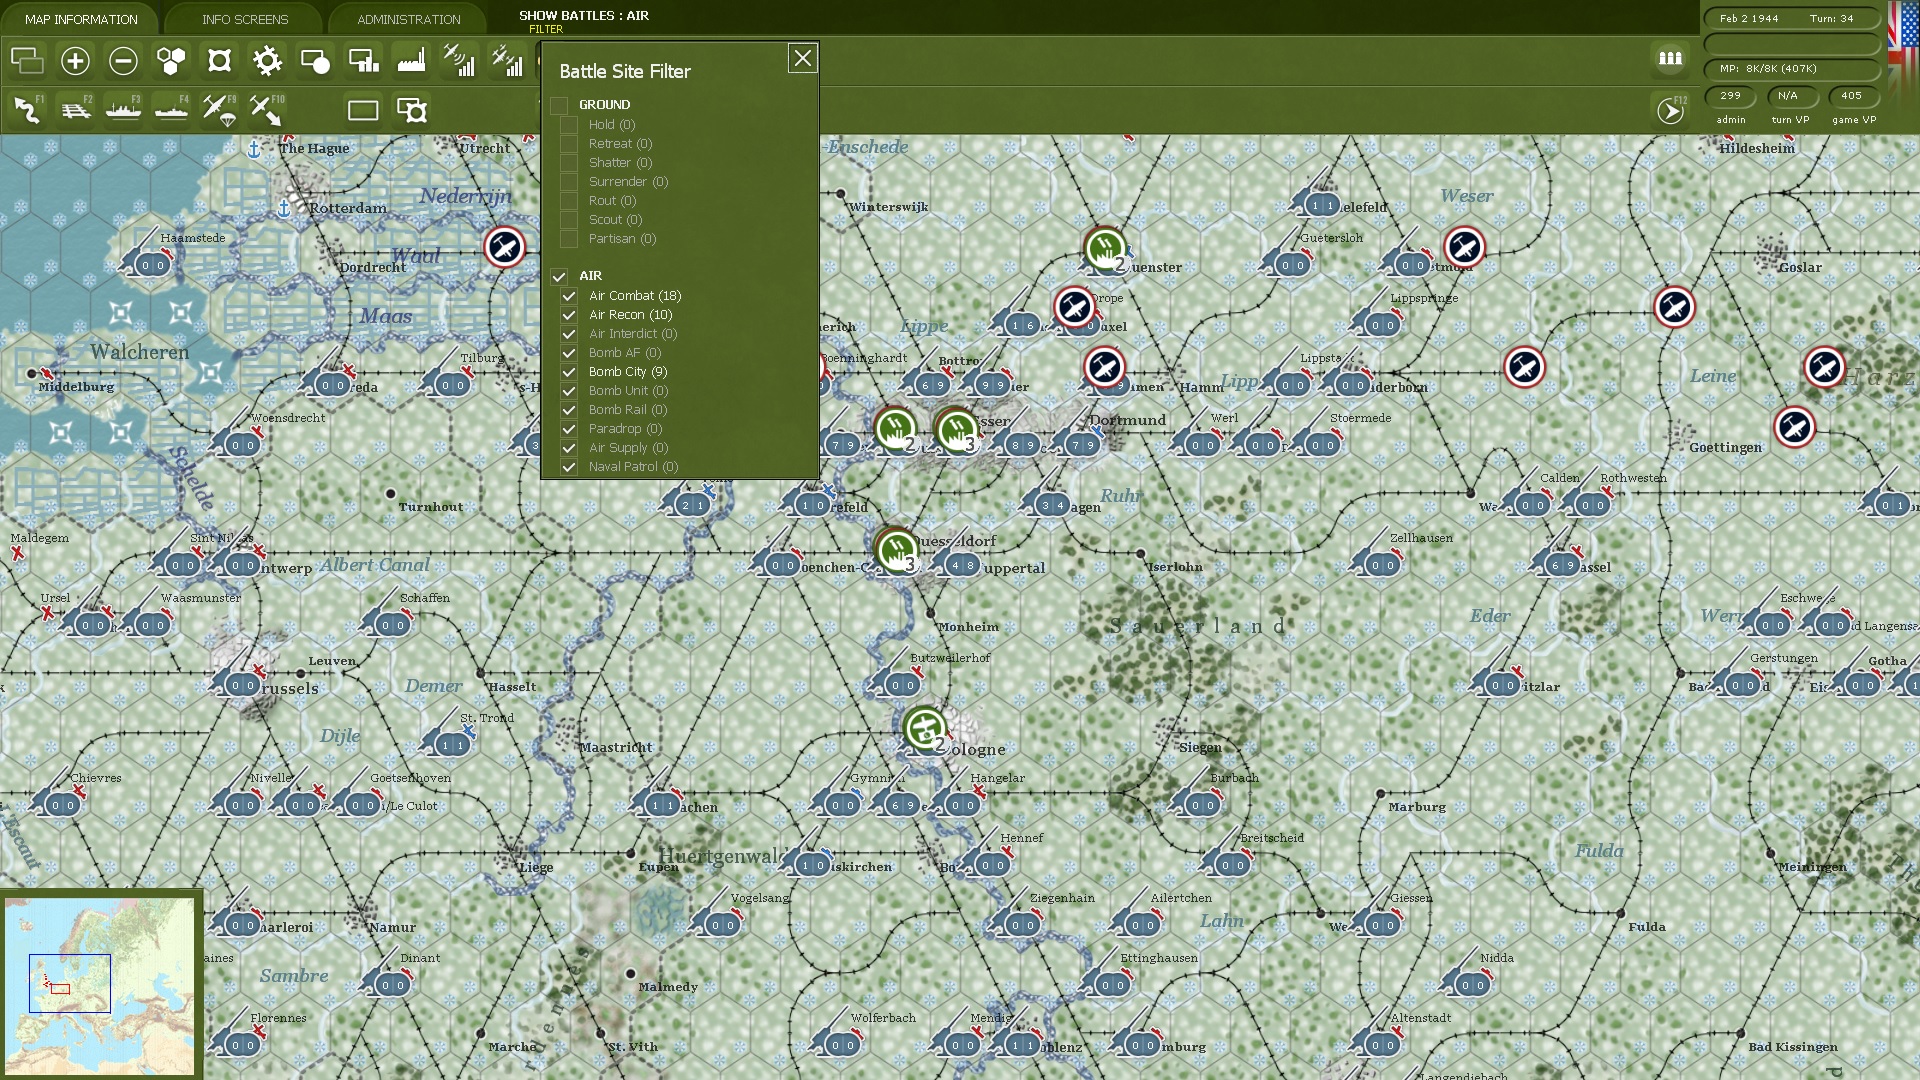
Task: Select the amphibious transport F4 ship icon
Action: click(x=171, y=109)
